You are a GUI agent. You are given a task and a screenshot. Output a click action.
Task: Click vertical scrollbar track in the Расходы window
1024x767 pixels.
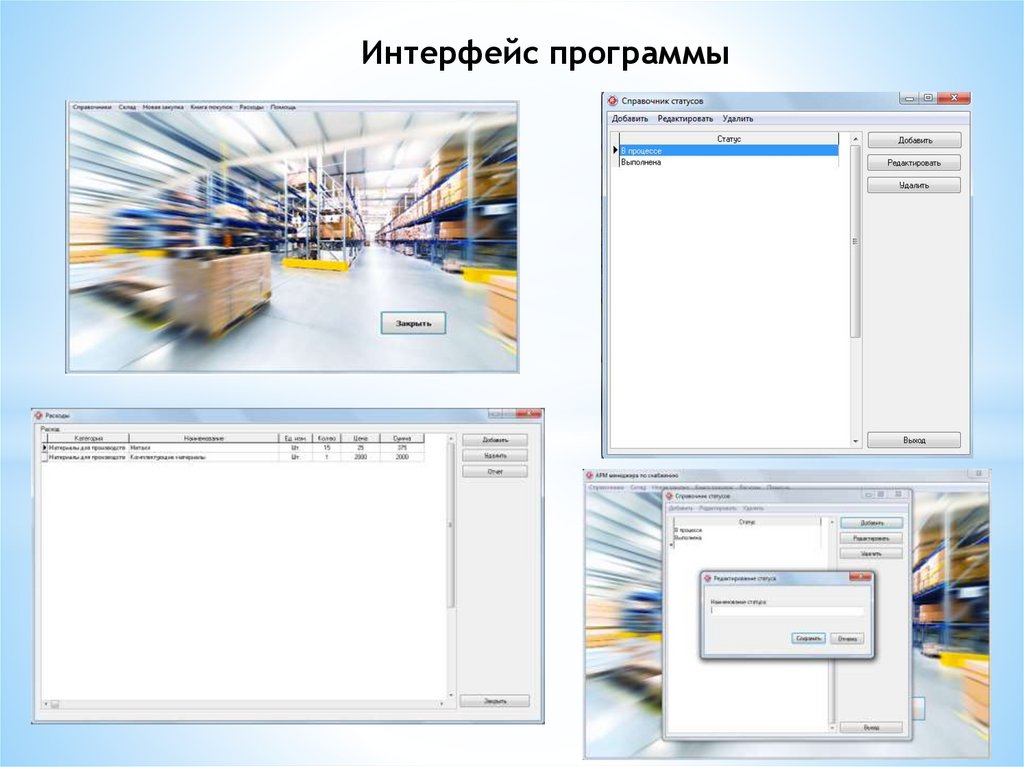coord(450,650)
